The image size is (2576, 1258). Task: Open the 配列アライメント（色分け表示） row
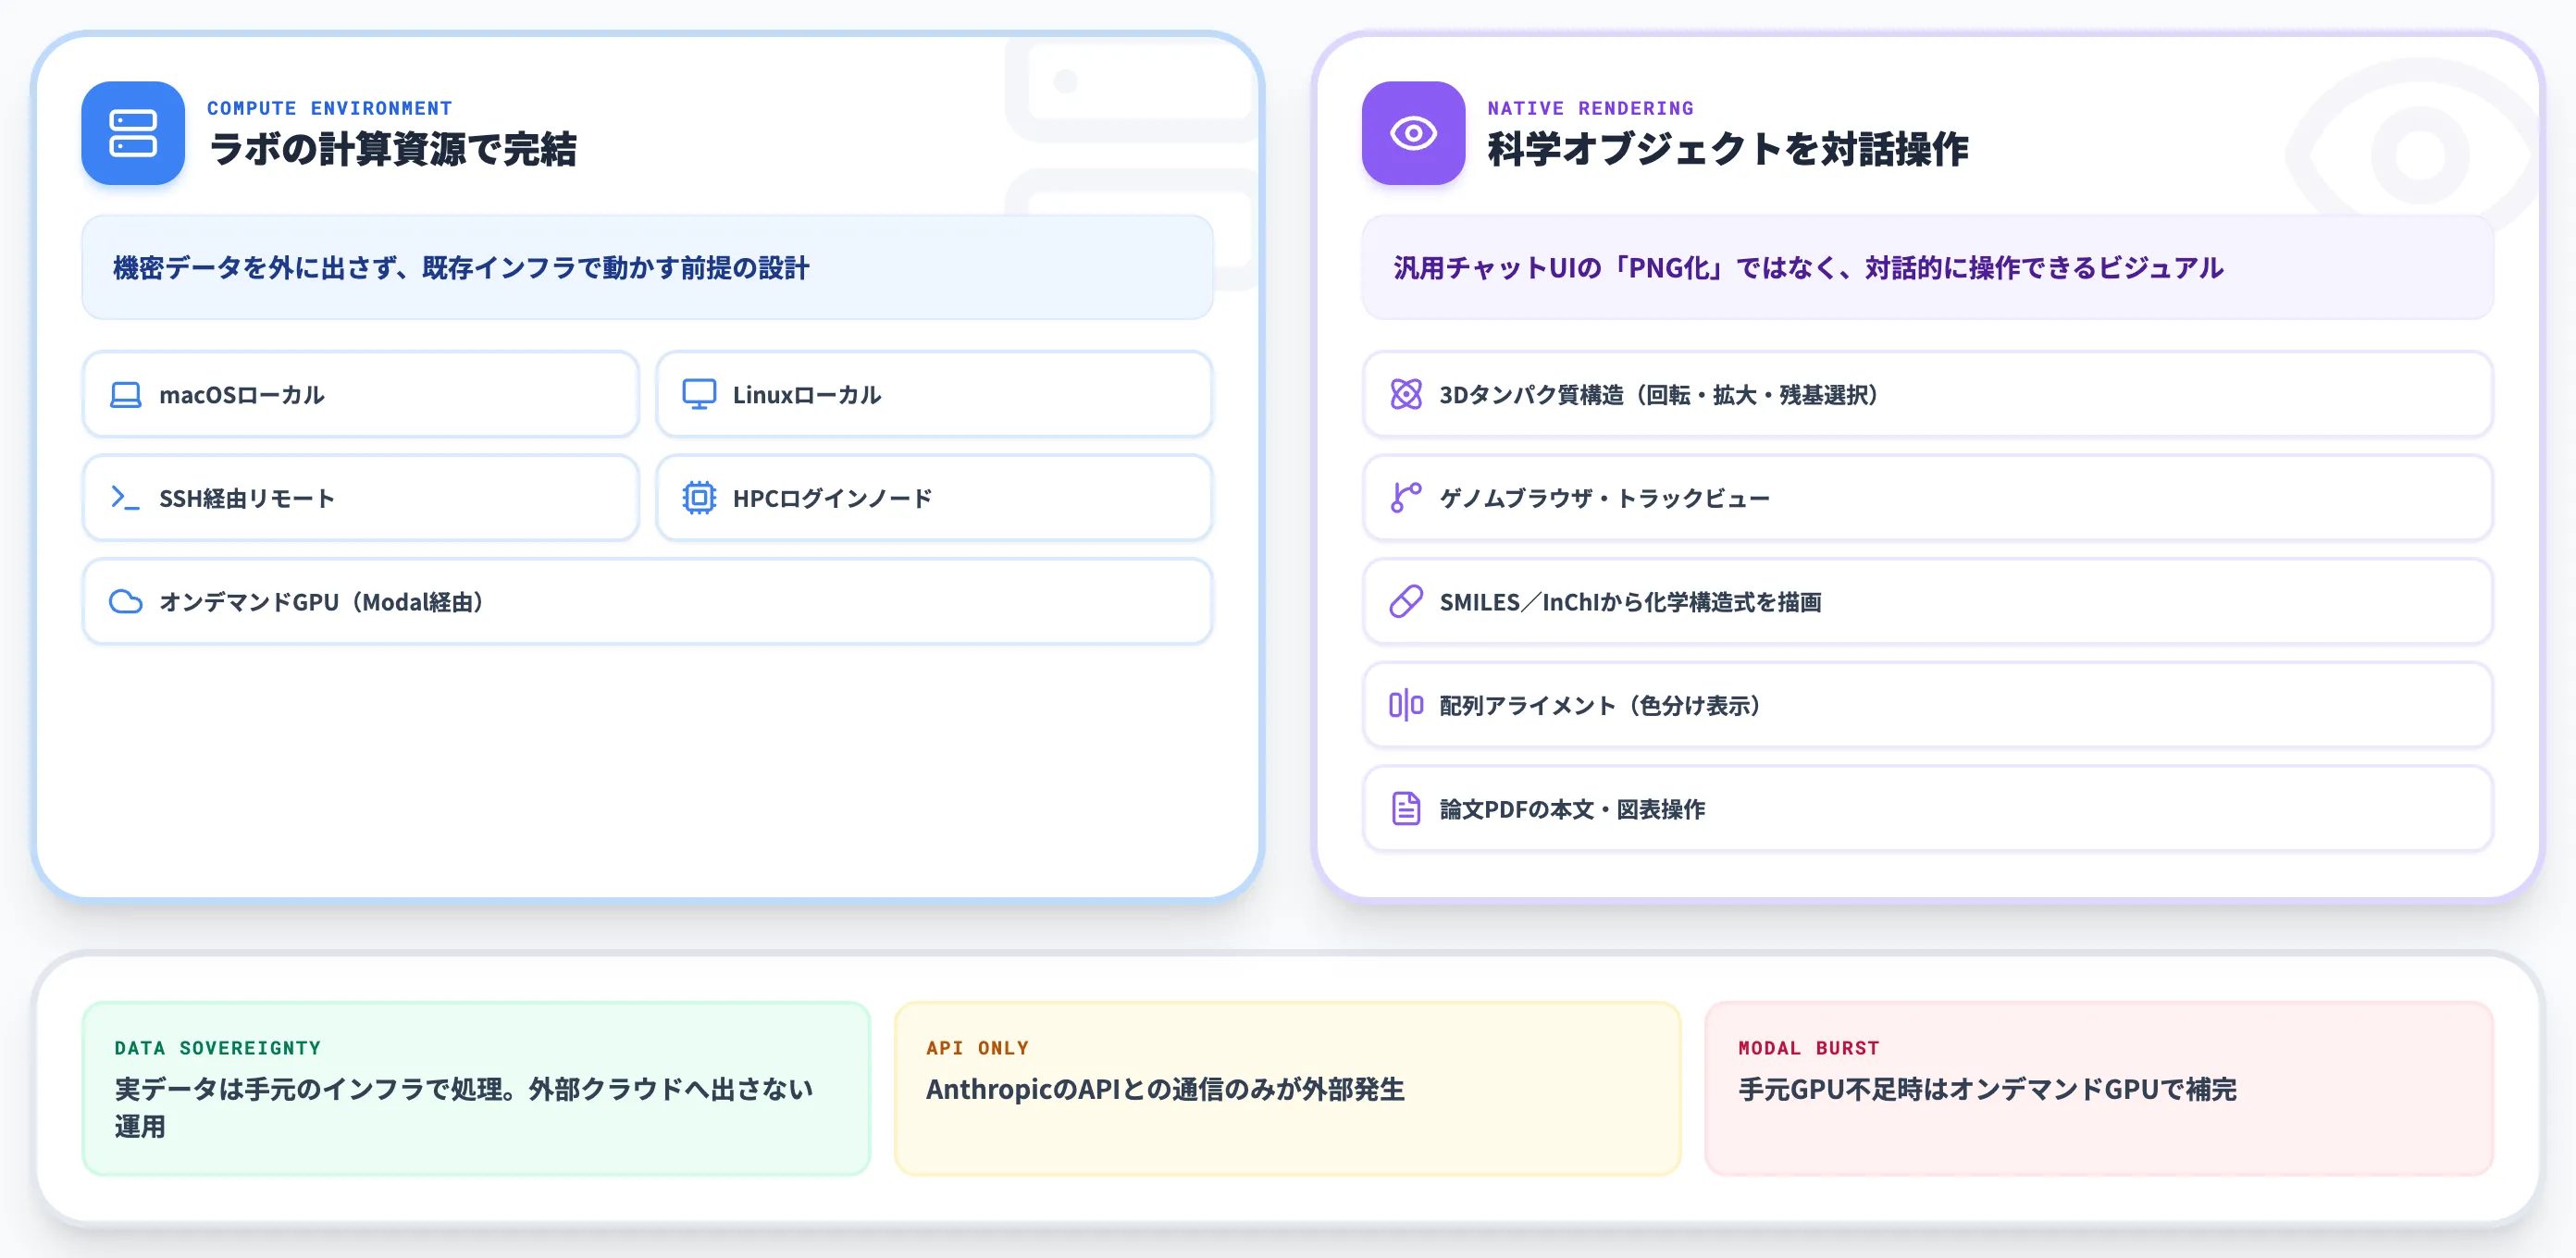click(1927, 705)
